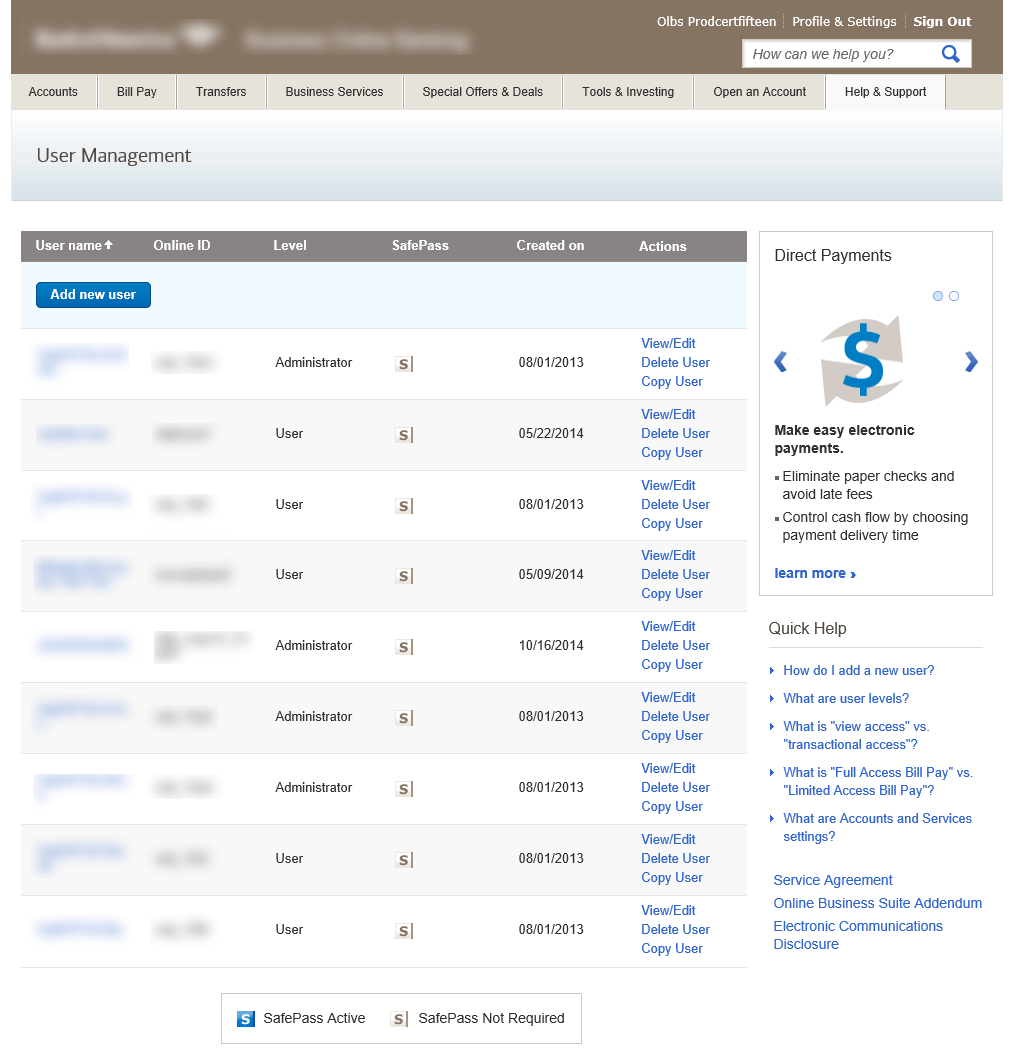This screenshot has height=1058, width=1009.
Task: Click the User Management page heading
Action: [113, 156]
